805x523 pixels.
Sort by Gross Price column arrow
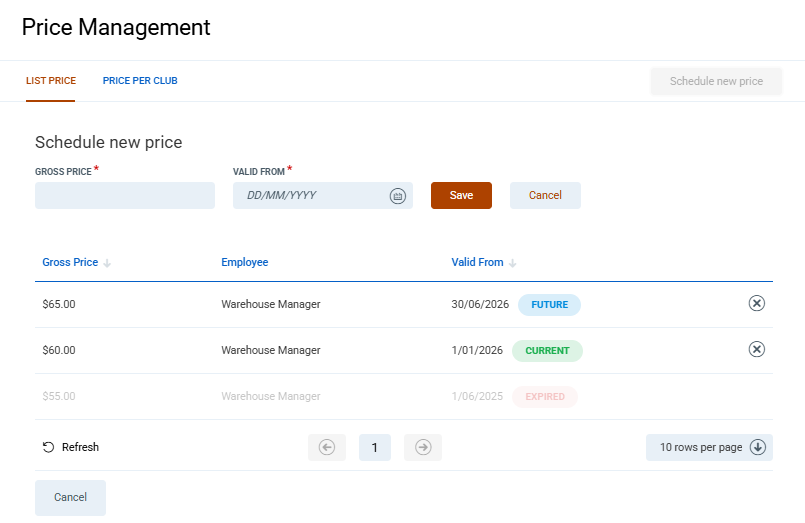click(107, 263)
